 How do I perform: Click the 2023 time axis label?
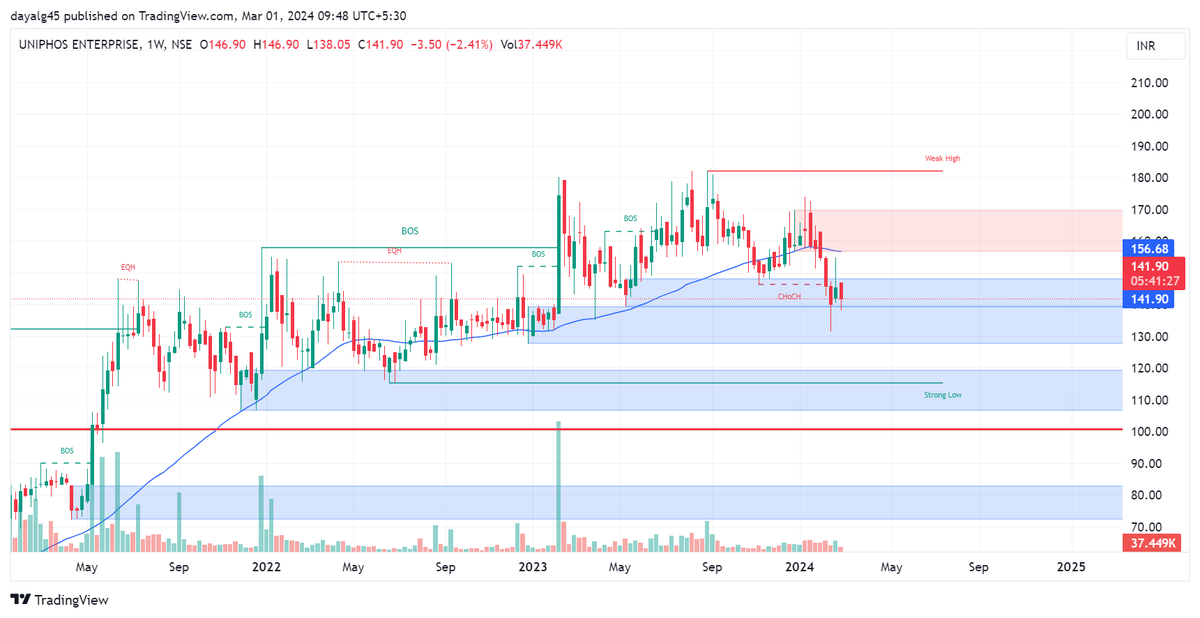533,567
